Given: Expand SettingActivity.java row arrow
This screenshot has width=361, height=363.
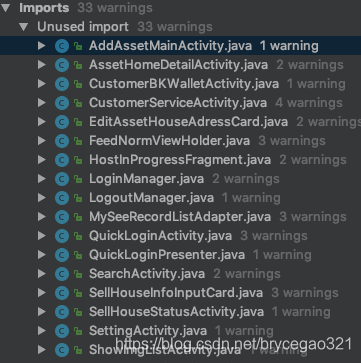Looking at the screenshot, I should pyautogui.click(x=42, y=331).
